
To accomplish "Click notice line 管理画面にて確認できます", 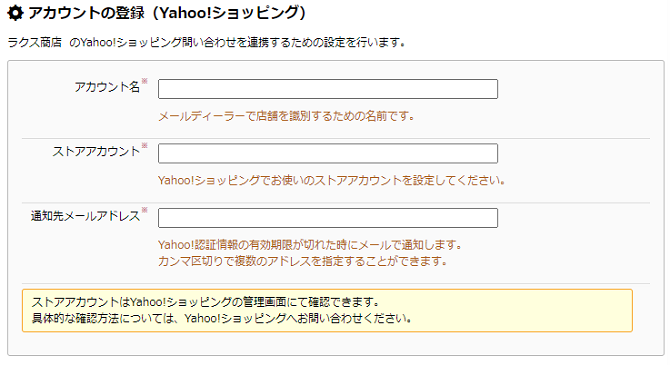I will tap(206, 302).
